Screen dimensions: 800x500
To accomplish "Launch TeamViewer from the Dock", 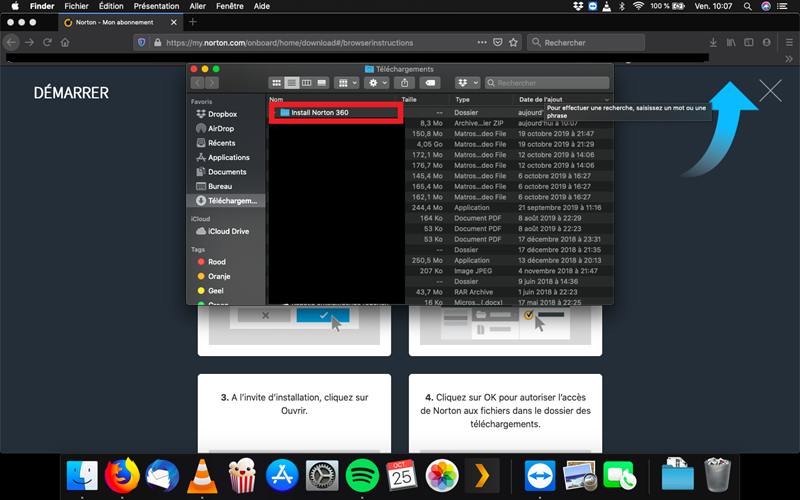I will pyautogui.click(x=540, y=476).
